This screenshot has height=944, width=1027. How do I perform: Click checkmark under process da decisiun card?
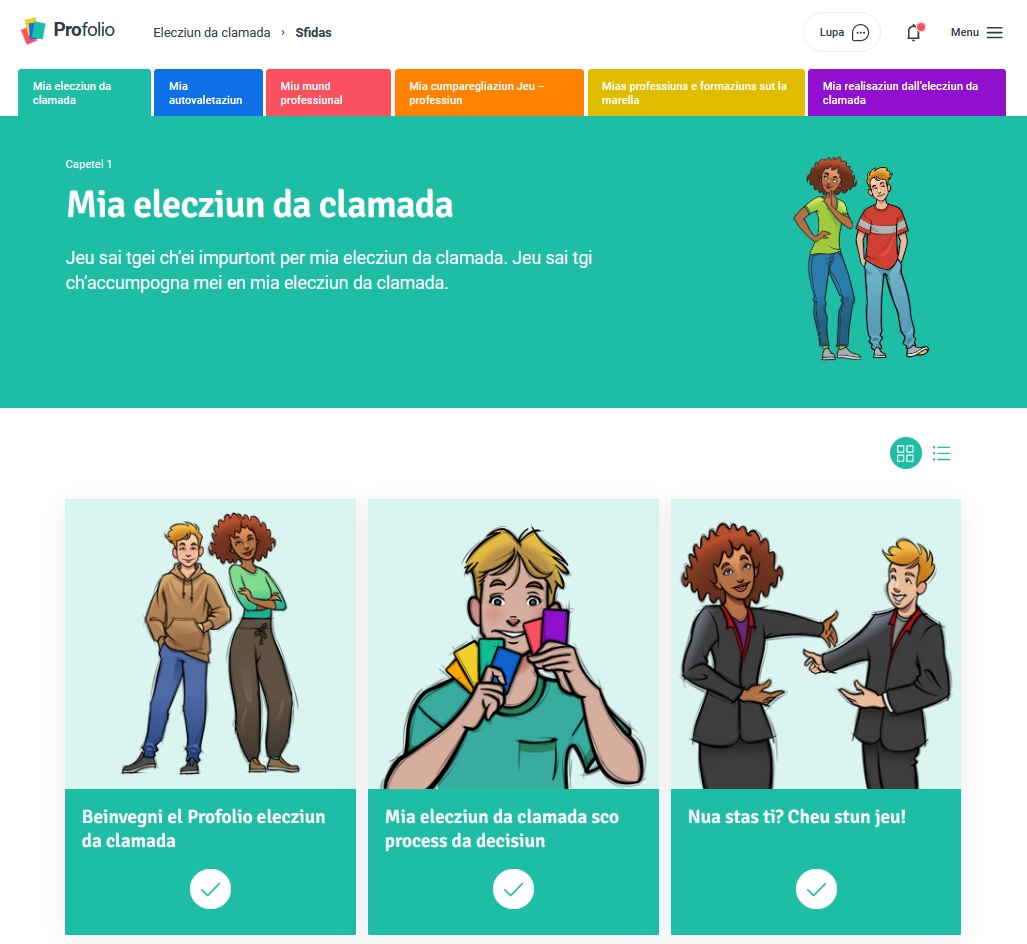click(514, 889)
